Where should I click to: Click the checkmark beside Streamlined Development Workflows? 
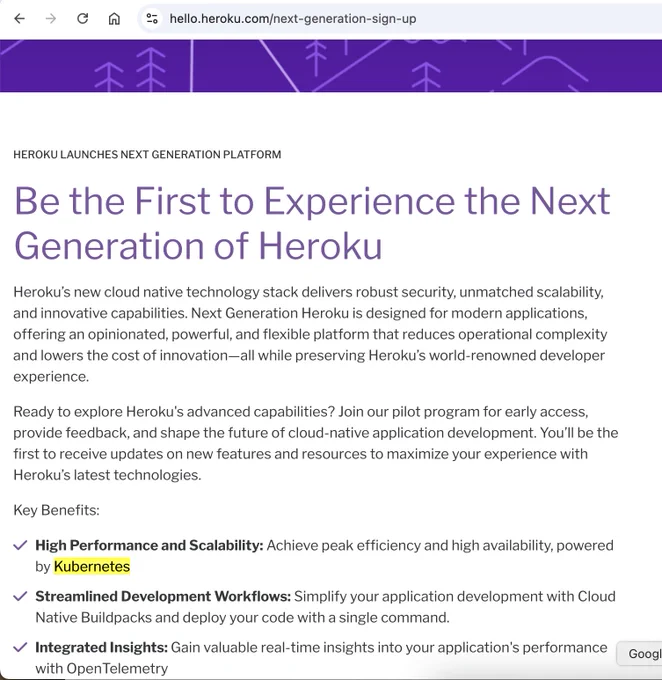click(20, 596)
